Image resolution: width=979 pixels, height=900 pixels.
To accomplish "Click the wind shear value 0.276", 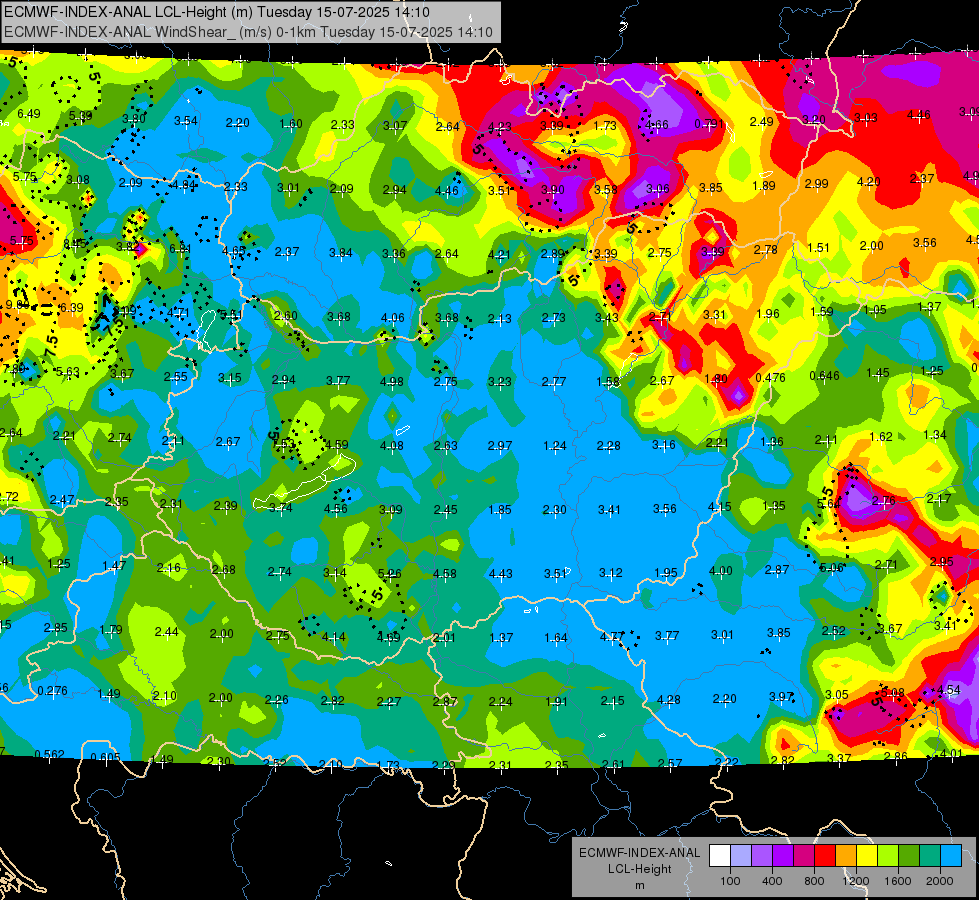I will point(52,690).
